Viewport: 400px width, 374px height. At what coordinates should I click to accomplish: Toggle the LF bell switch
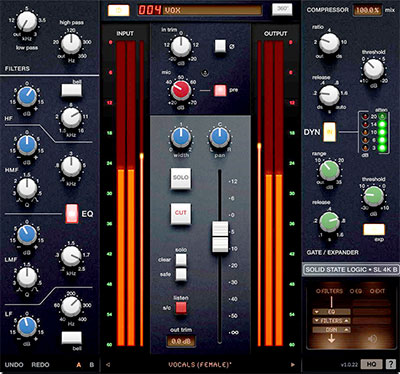(x=71, y=338)
